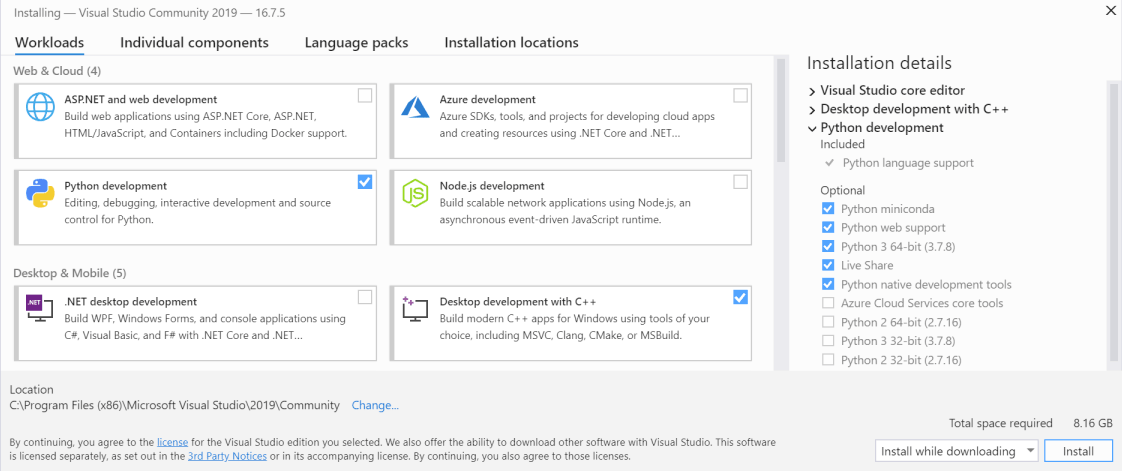
Task: Enable the Azure development workload checkbox
Action: (740, 96)
